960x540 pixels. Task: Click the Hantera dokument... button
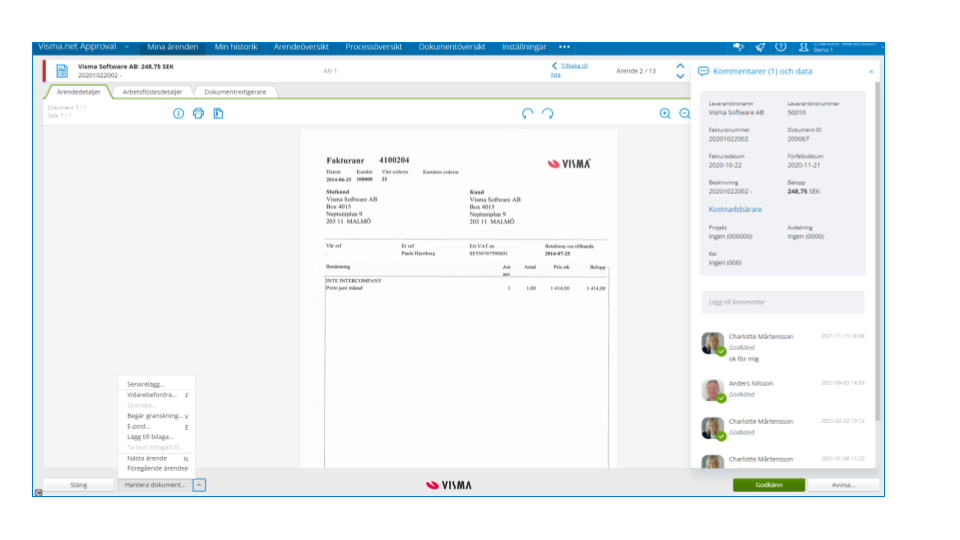pyautogui.click(x=155, y=485)
